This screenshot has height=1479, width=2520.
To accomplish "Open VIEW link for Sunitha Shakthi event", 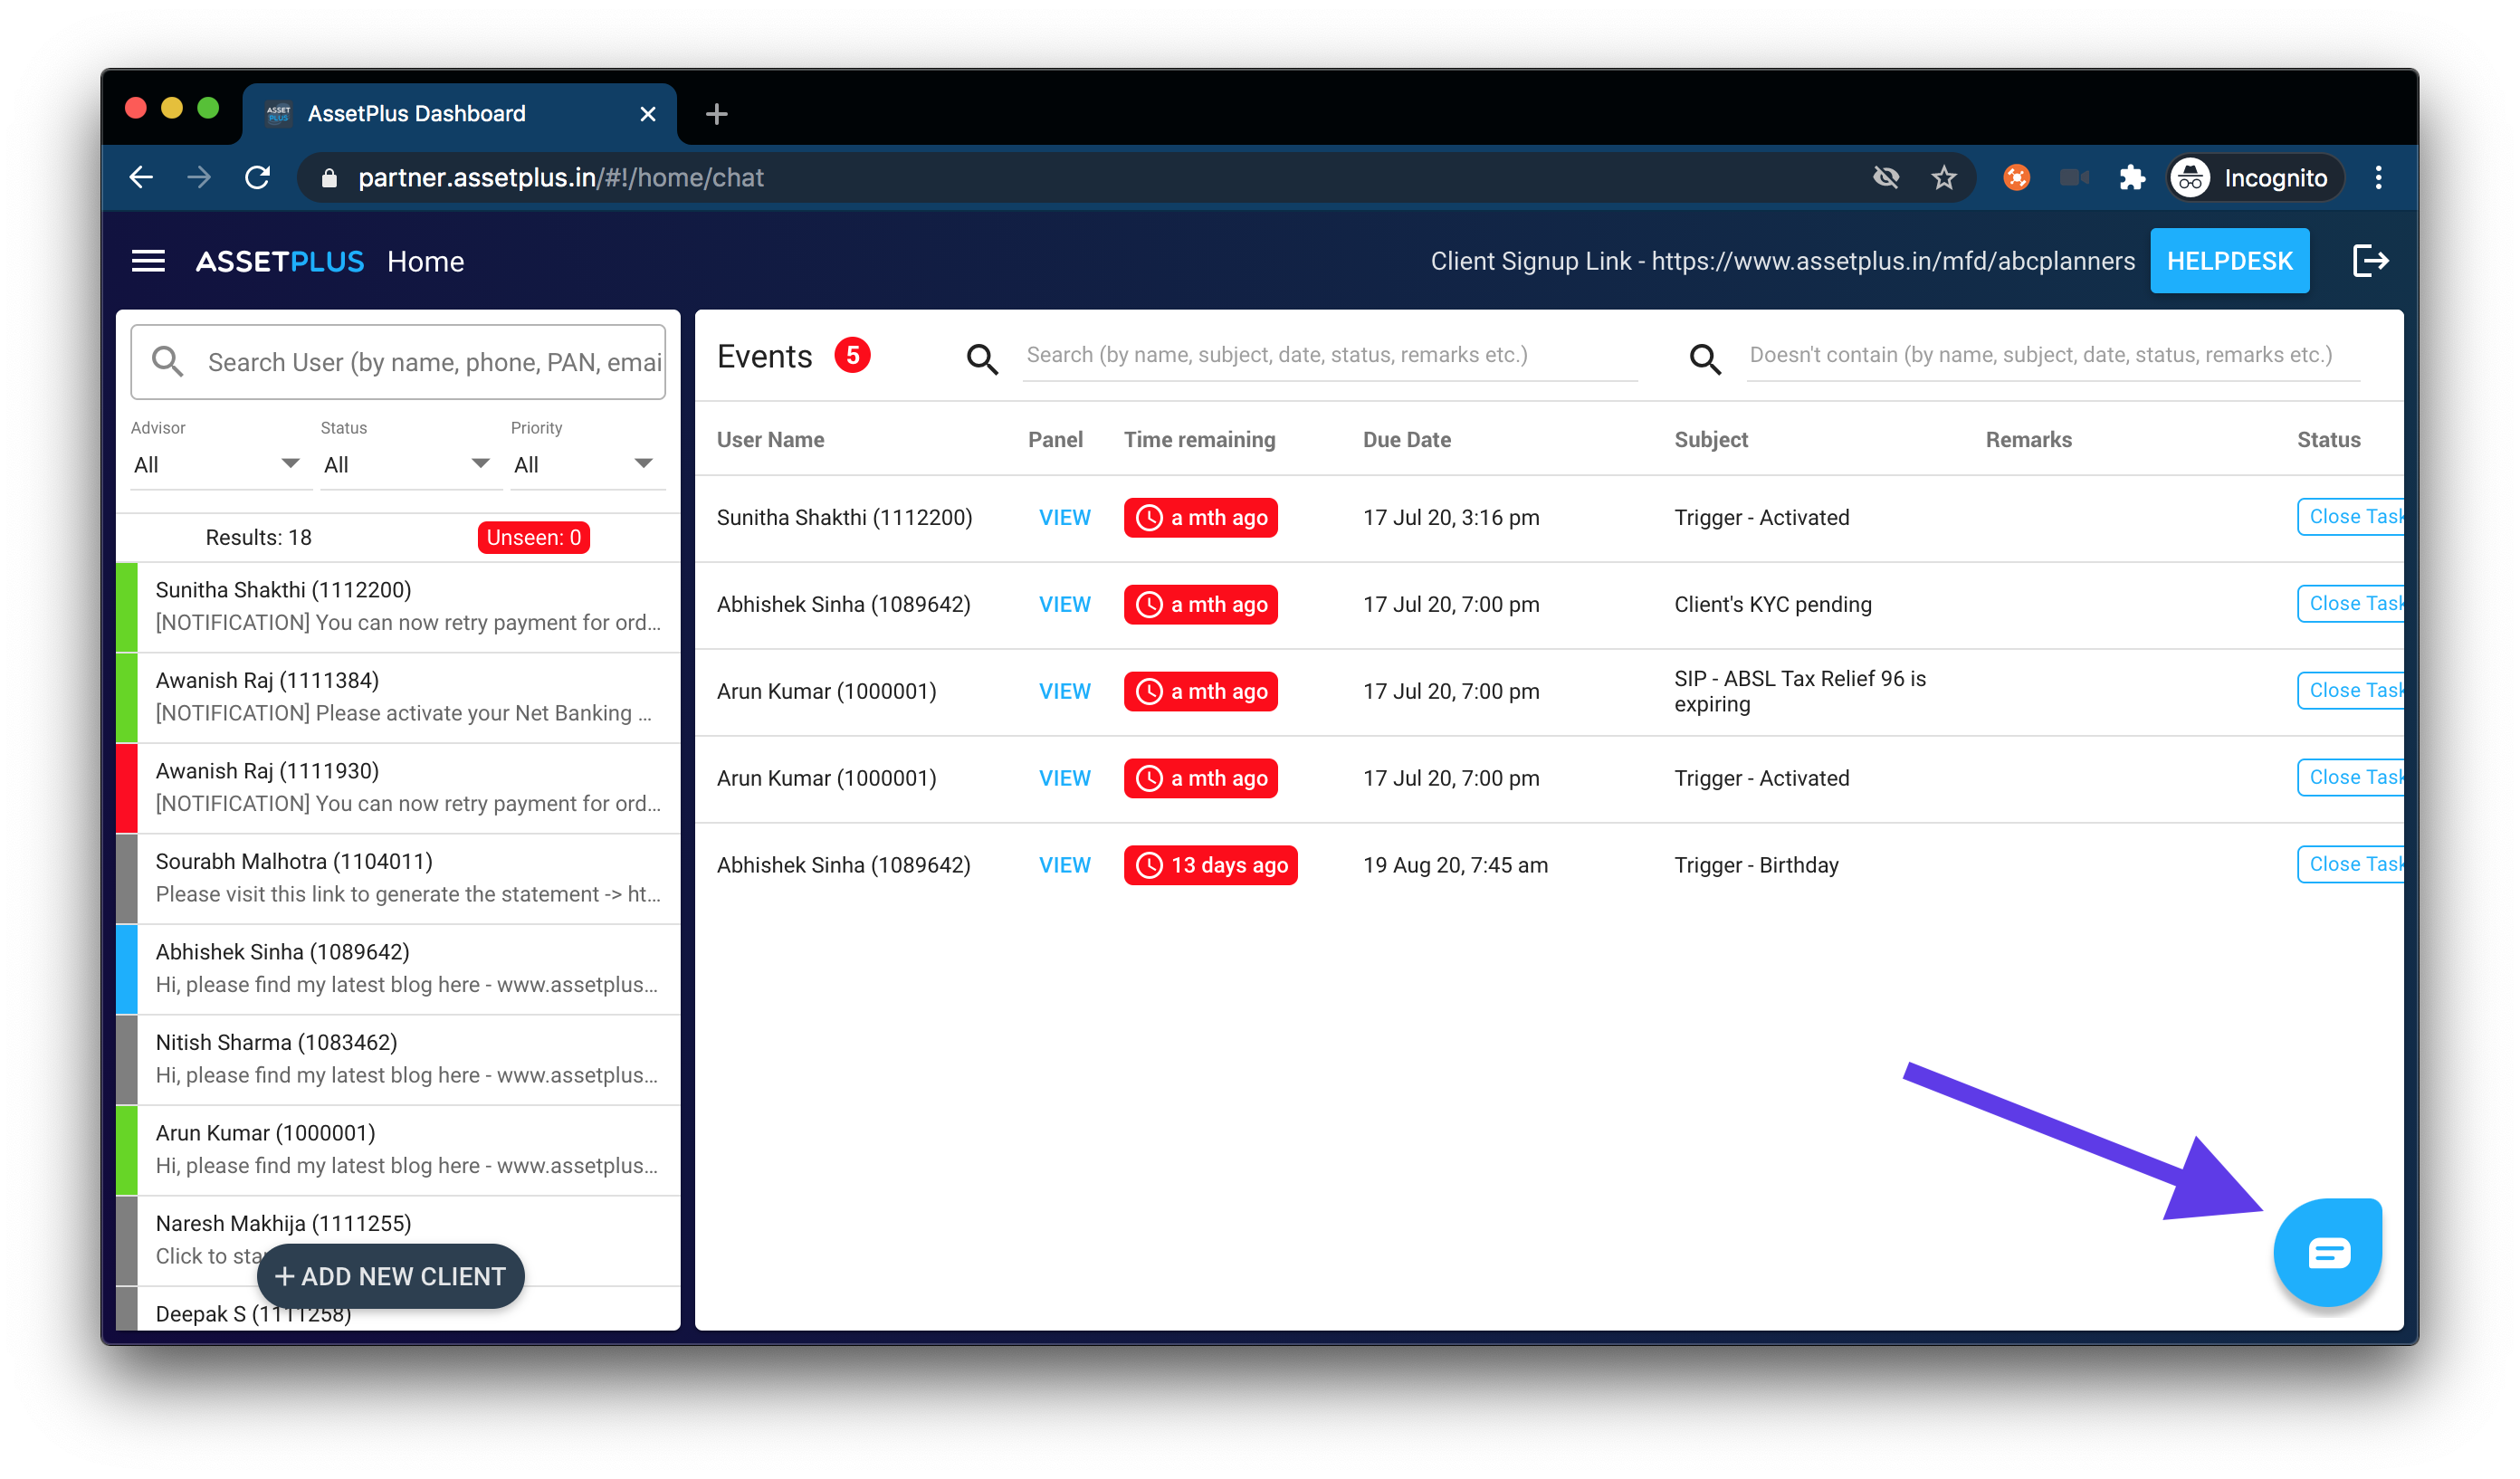I will 1064,517.
